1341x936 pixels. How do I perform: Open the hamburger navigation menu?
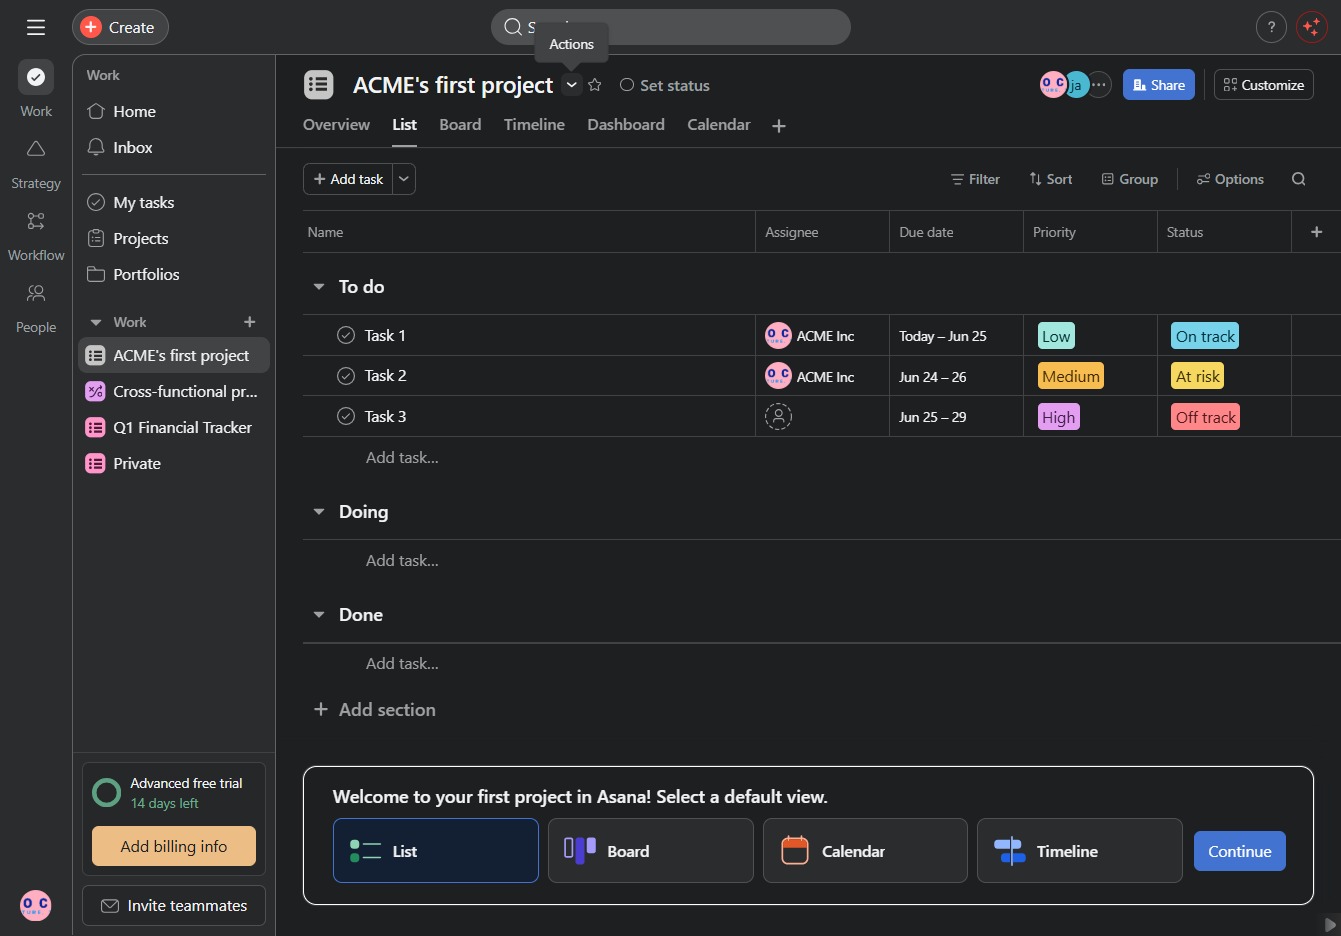click(36, 27)
